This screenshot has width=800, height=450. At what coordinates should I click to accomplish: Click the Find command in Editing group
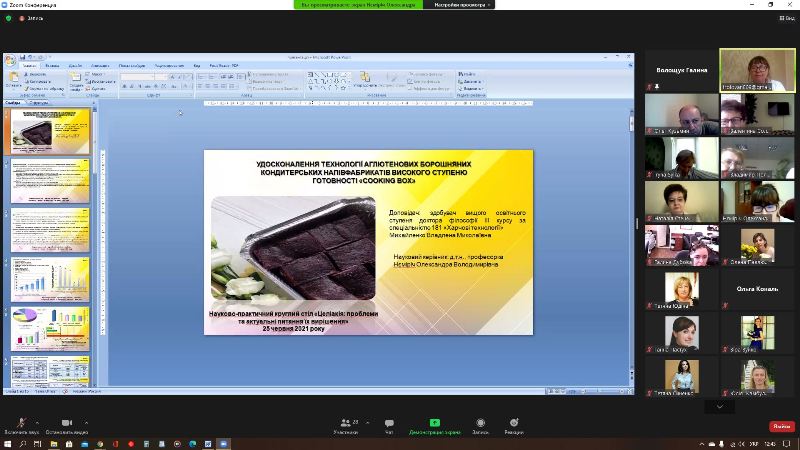click(467, 74)
